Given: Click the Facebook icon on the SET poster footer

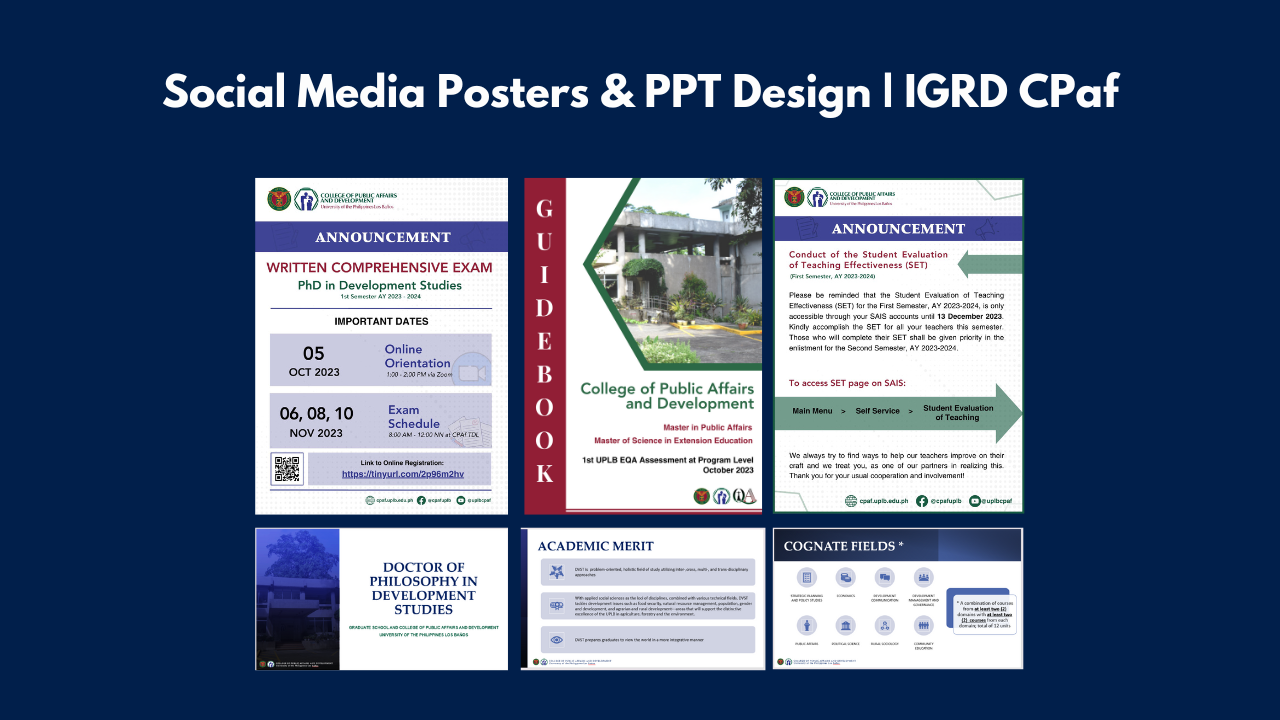Looking at the screenshot, I should tap(922, 501).
